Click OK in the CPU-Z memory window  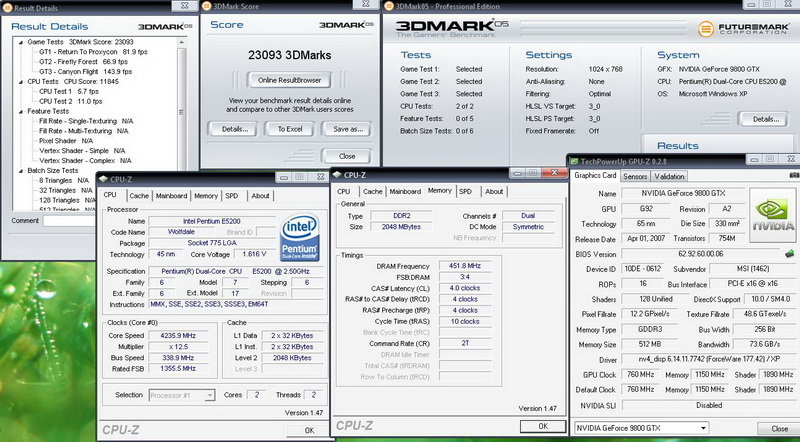[x=543, y=426]
